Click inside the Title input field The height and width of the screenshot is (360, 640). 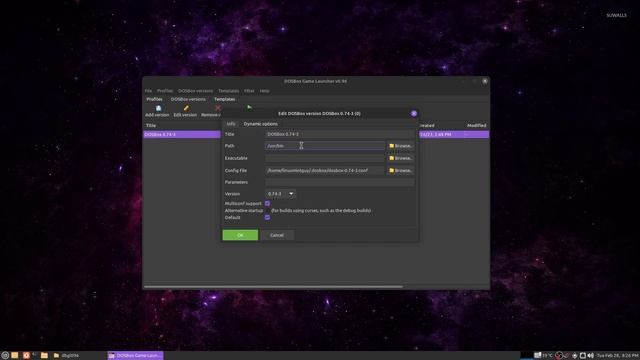[340, 134]
